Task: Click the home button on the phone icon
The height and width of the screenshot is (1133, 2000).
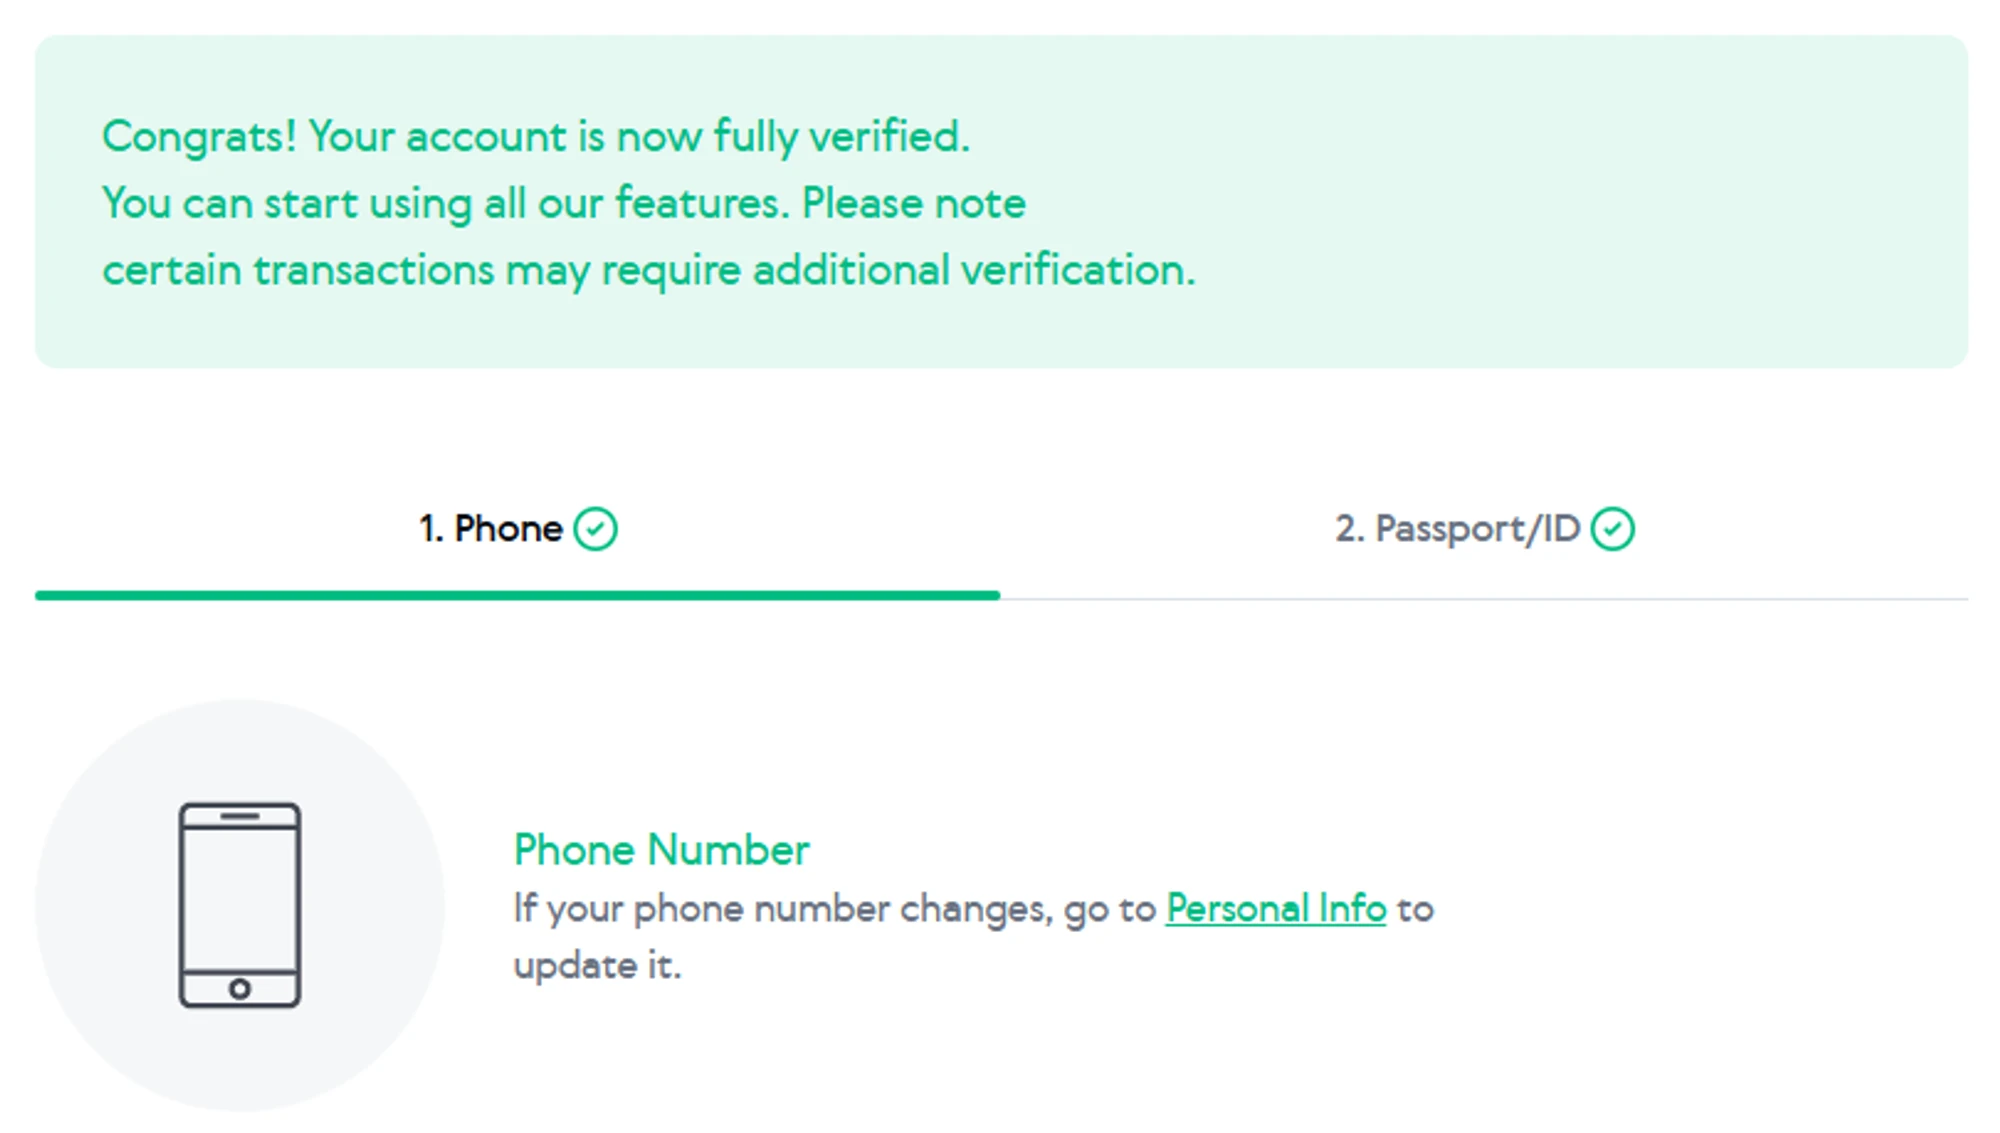Action: click(240, 989)
